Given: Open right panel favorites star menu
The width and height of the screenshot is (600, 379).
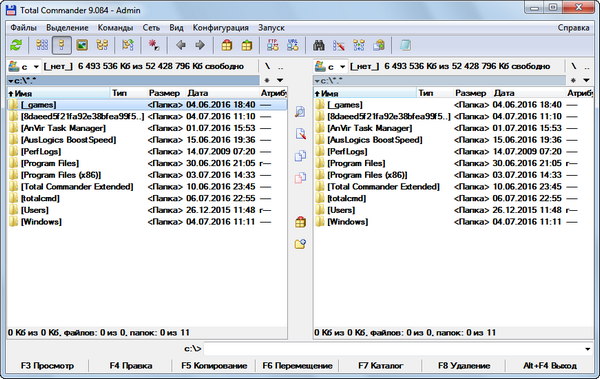Looking at the screenshot, I should point(573,80).
